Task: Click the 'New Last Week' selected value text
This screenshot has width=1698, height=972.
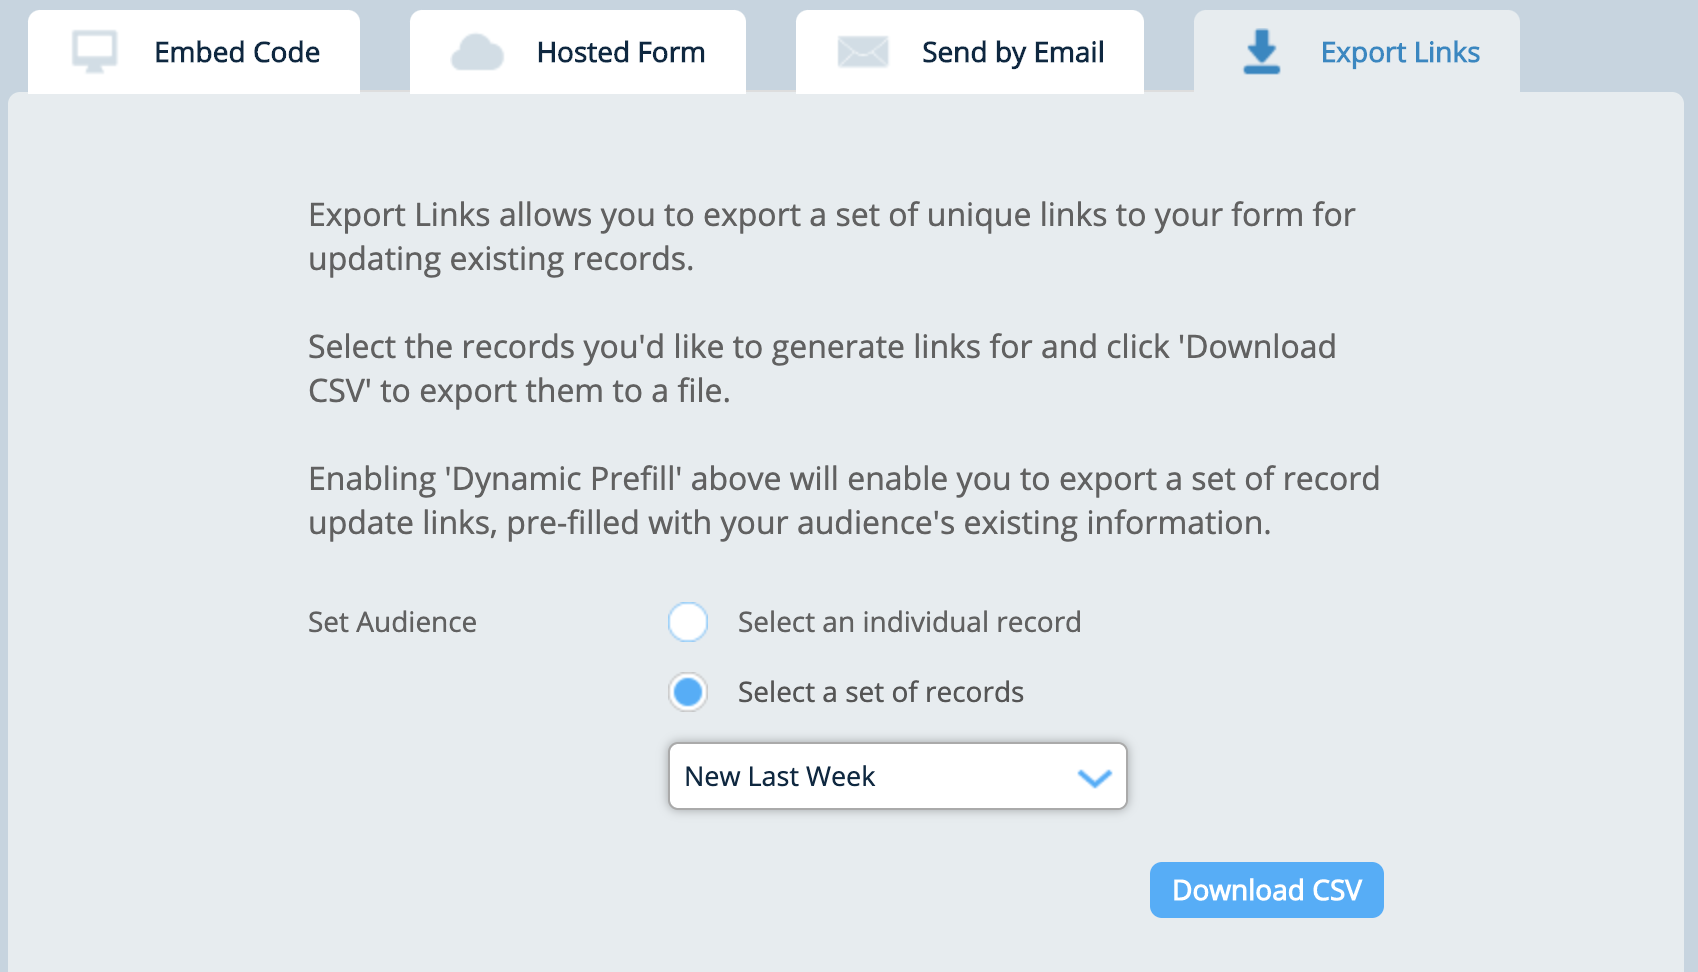Action: coord(779,776)
